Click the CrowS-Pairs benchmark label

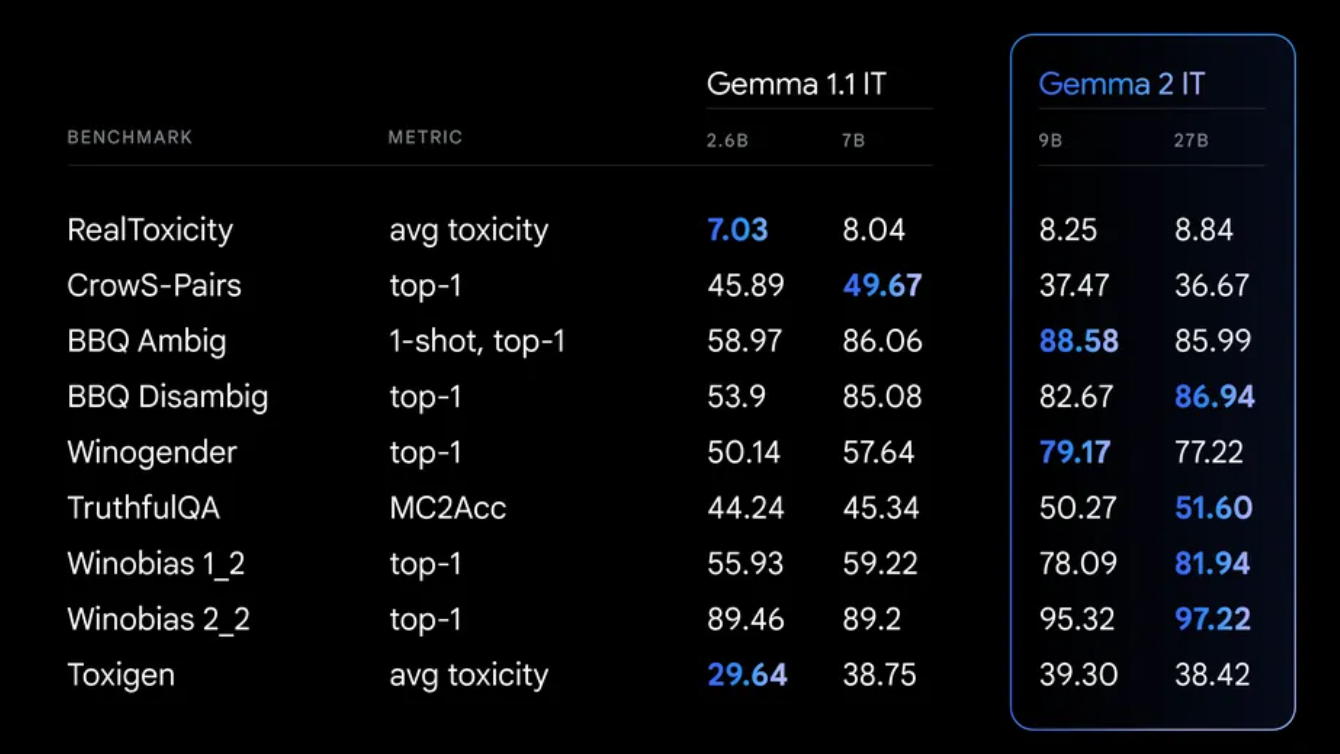coord(154,286)
